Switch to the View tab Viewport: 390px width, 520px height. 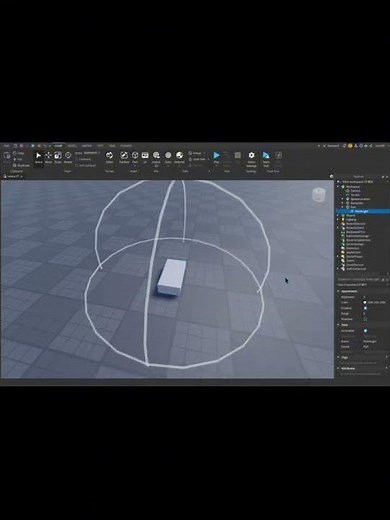coord(112,146)
